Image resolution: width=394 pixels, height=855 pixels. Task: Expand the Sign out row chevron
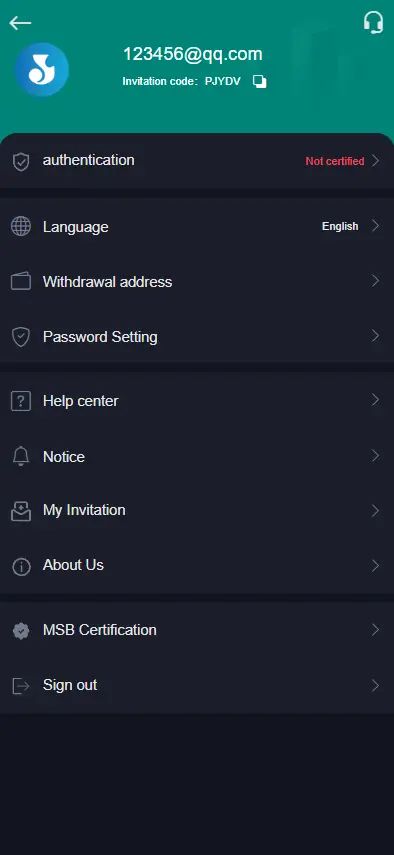click(375, 685)
